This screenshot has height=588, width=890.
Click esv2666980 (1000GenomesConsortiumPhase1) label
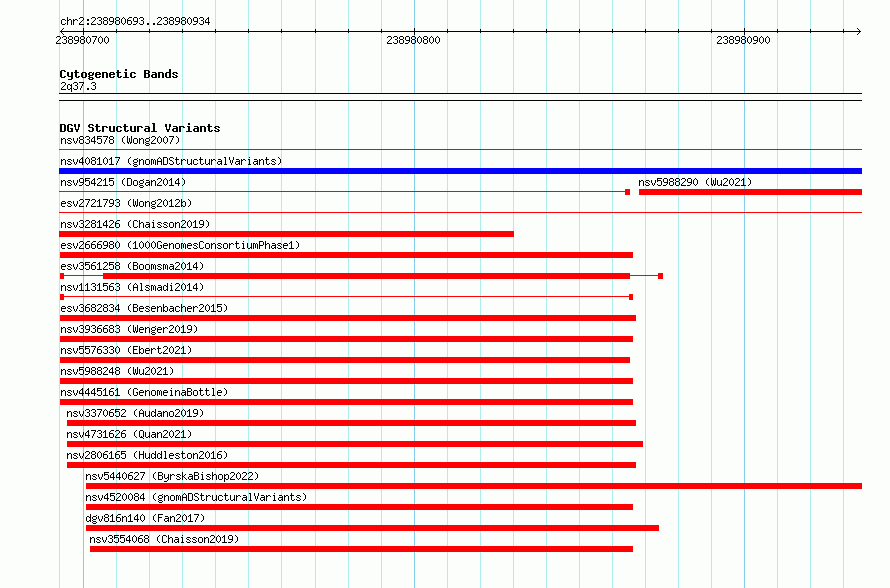(180, 245)
